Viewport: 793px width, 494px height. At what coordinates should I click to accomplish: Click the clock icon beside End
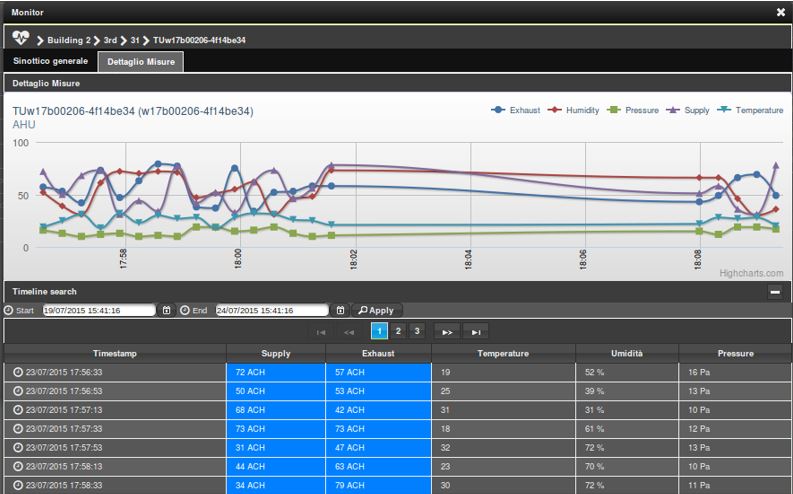tap(185, 310)
